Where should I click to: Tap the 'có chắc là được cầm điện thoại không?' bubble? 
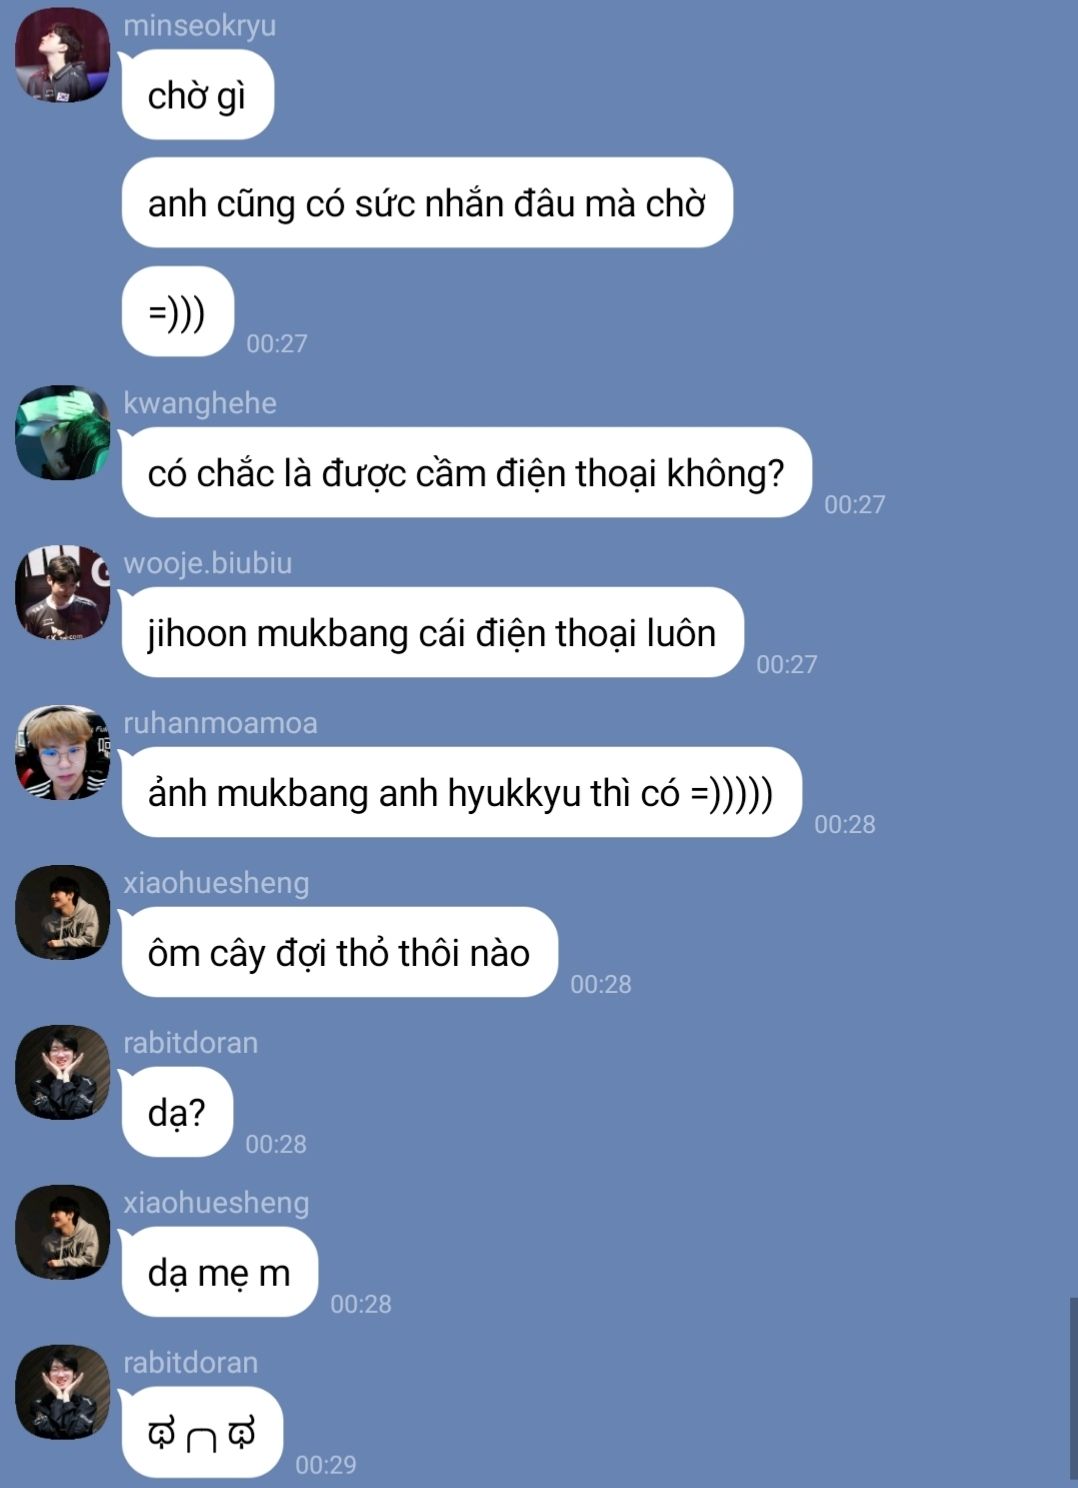point(466,473)
